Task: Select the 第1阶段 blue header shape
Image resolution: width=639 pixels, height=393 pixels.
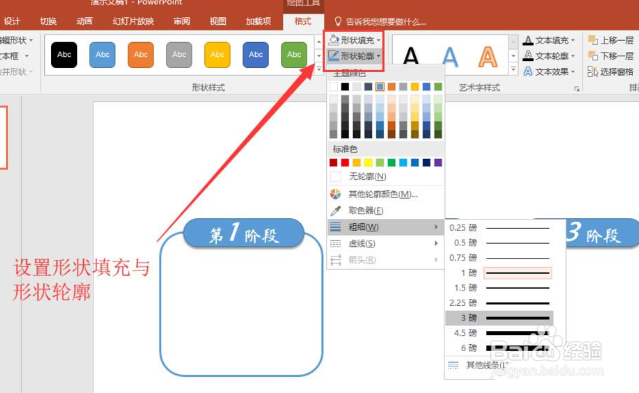Action: (244, 234)
